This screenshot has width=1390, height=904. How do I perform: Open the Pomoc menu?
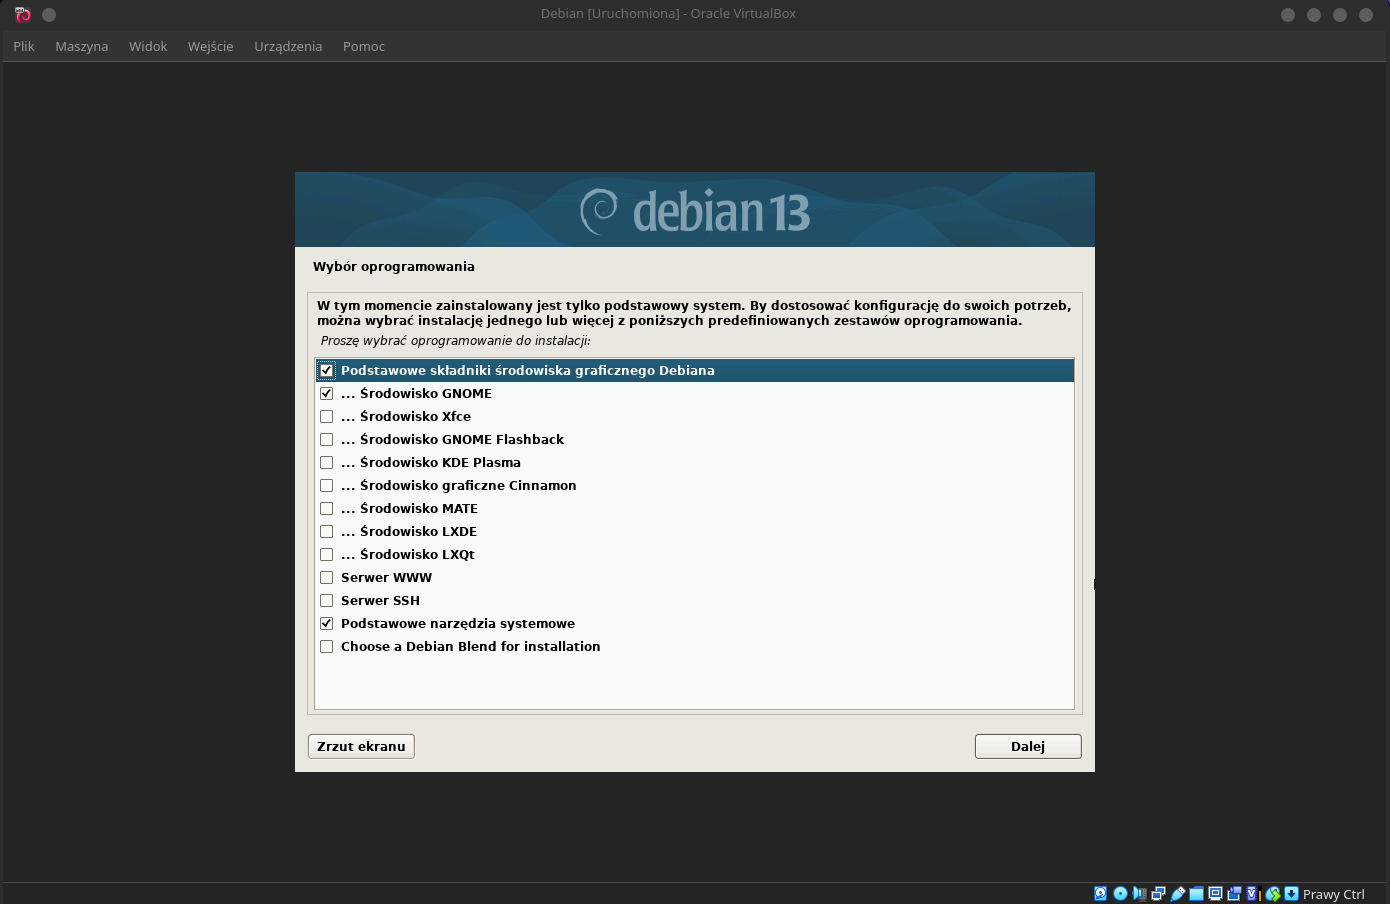[364, 46]
